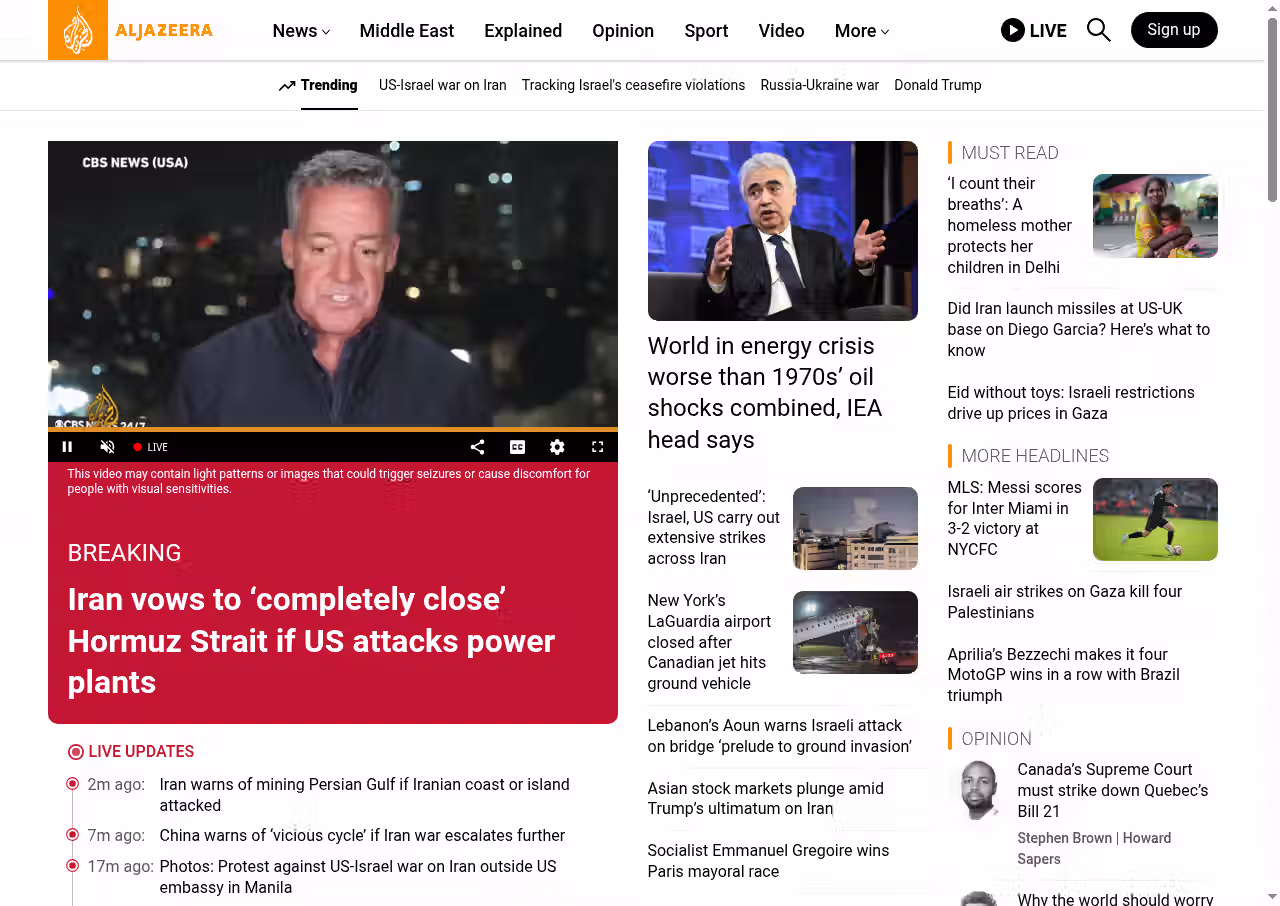Click the Sign up button

(1174, 30)
